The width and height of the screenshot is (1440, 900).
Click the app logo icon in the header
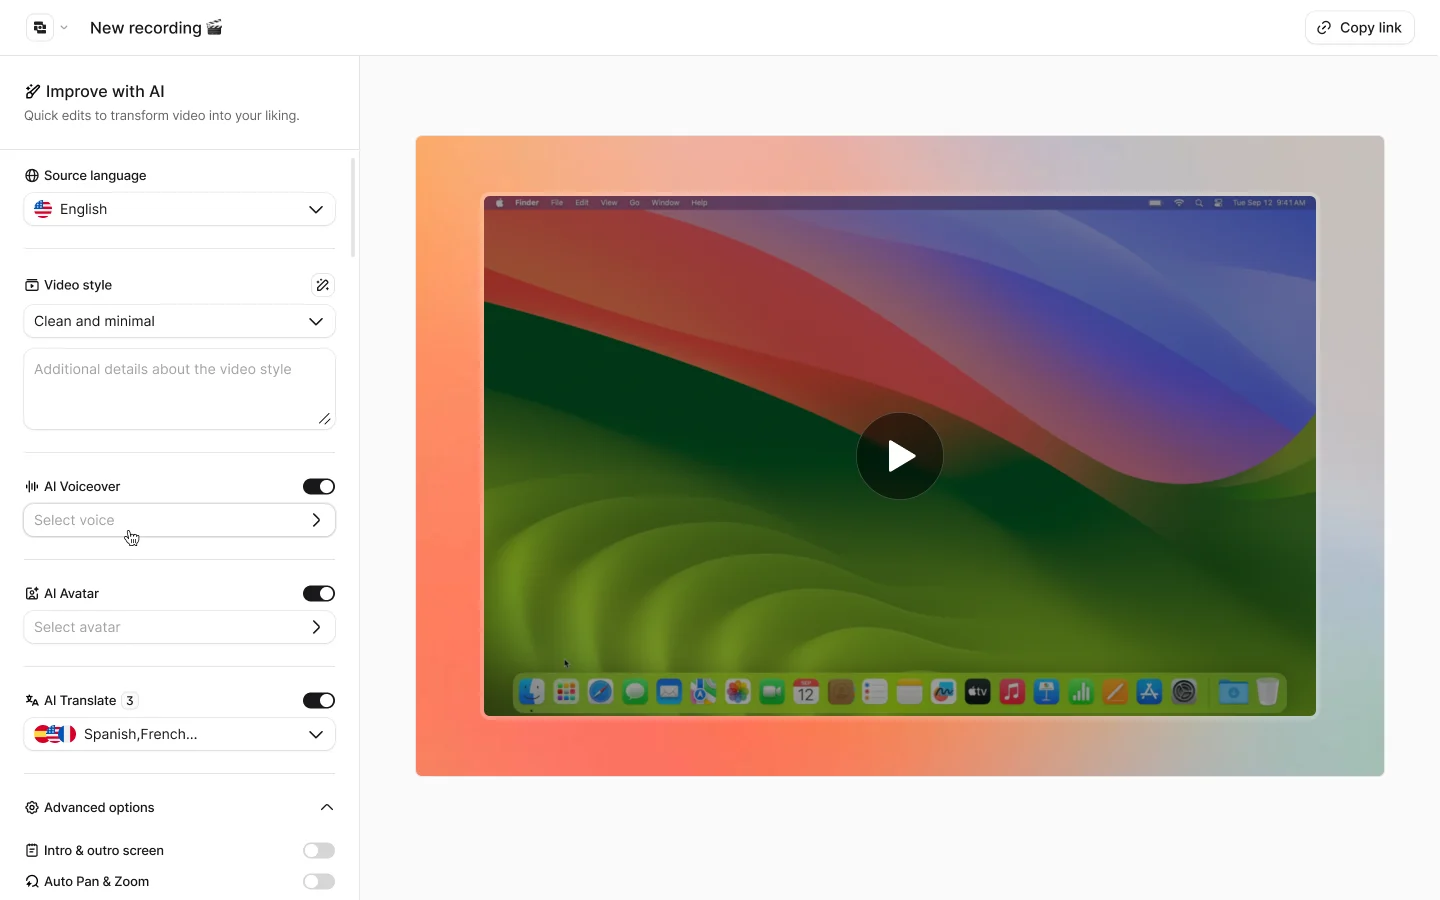point(40,28)
